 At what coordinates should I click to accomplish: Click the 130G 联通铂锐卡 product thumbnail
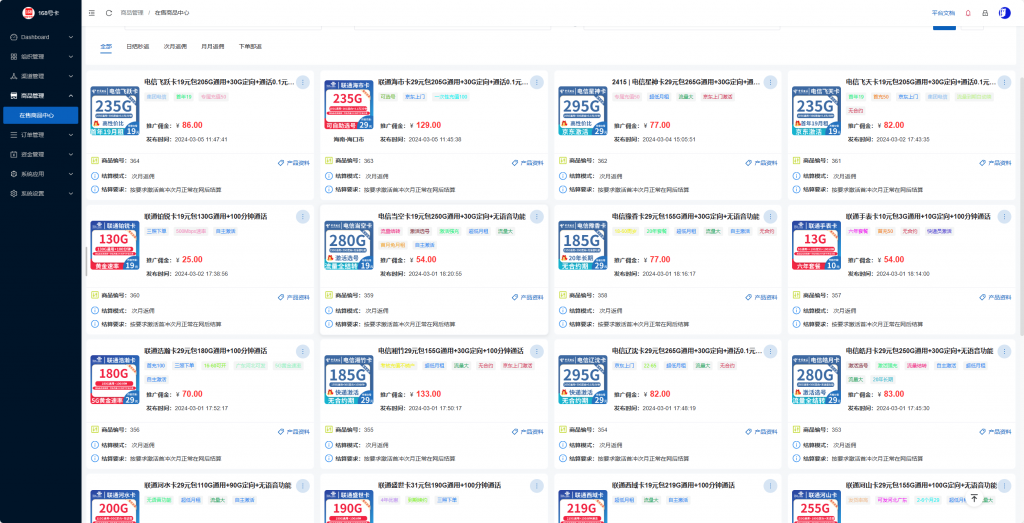113,245
